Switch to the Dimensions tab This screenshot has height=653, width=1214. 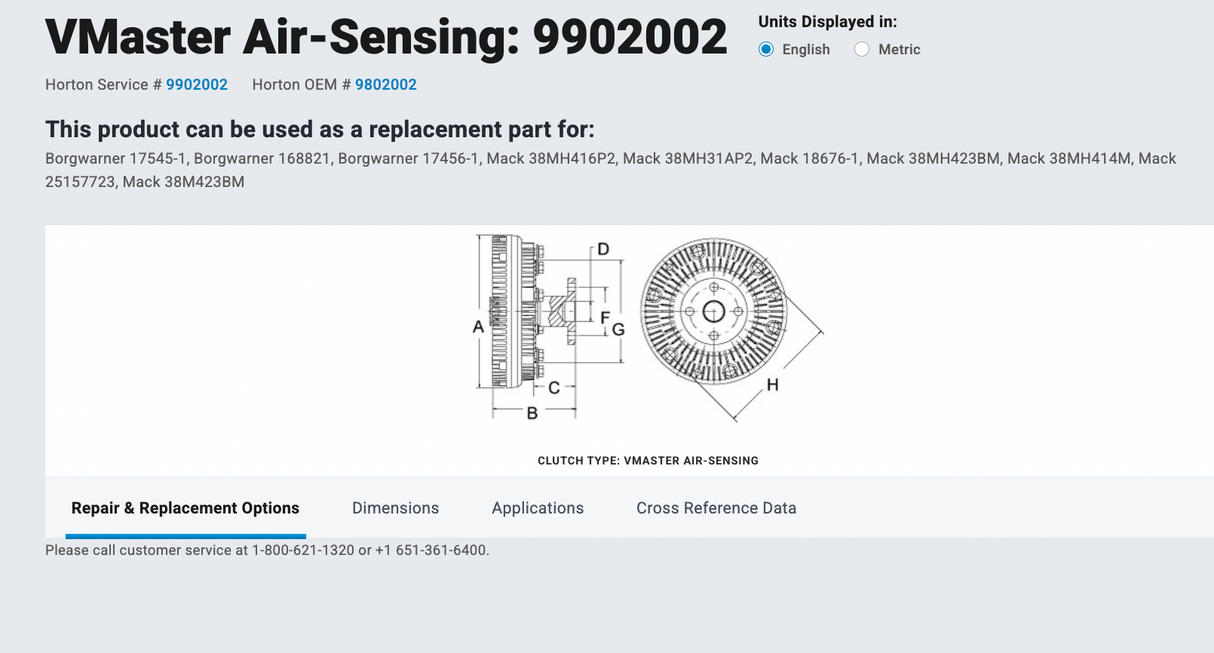point(395,508)
